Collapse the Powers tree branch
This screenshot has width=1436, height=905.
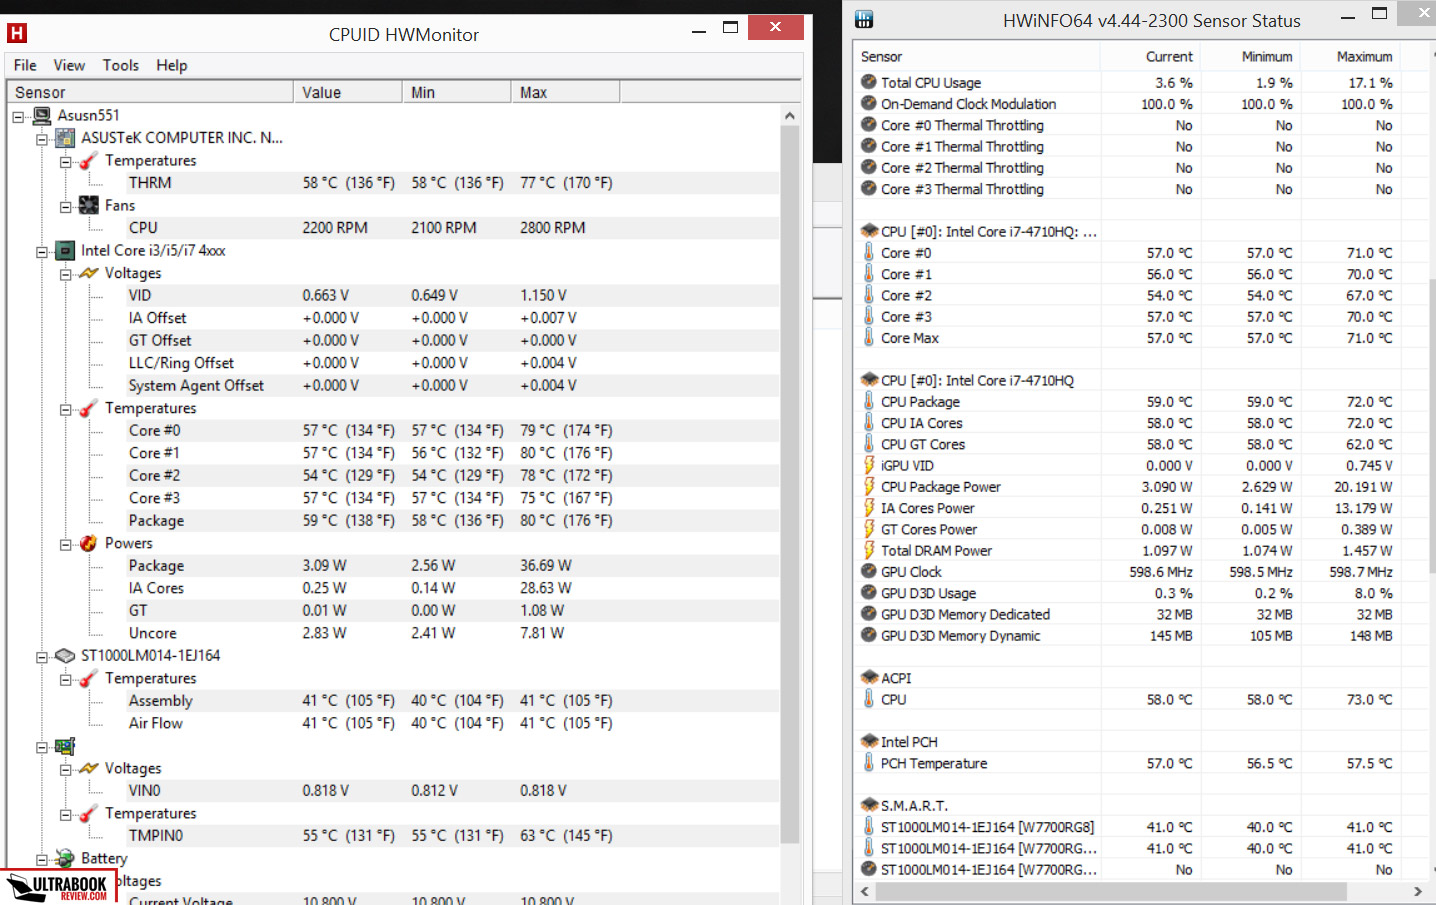pyautogui.click(x=65, y=545)
